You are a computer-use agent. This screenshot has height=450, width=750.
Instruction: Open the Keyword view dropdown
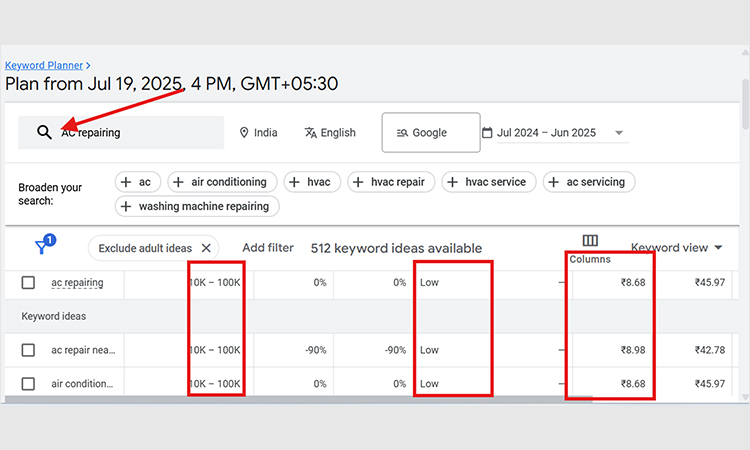point(676,247)
